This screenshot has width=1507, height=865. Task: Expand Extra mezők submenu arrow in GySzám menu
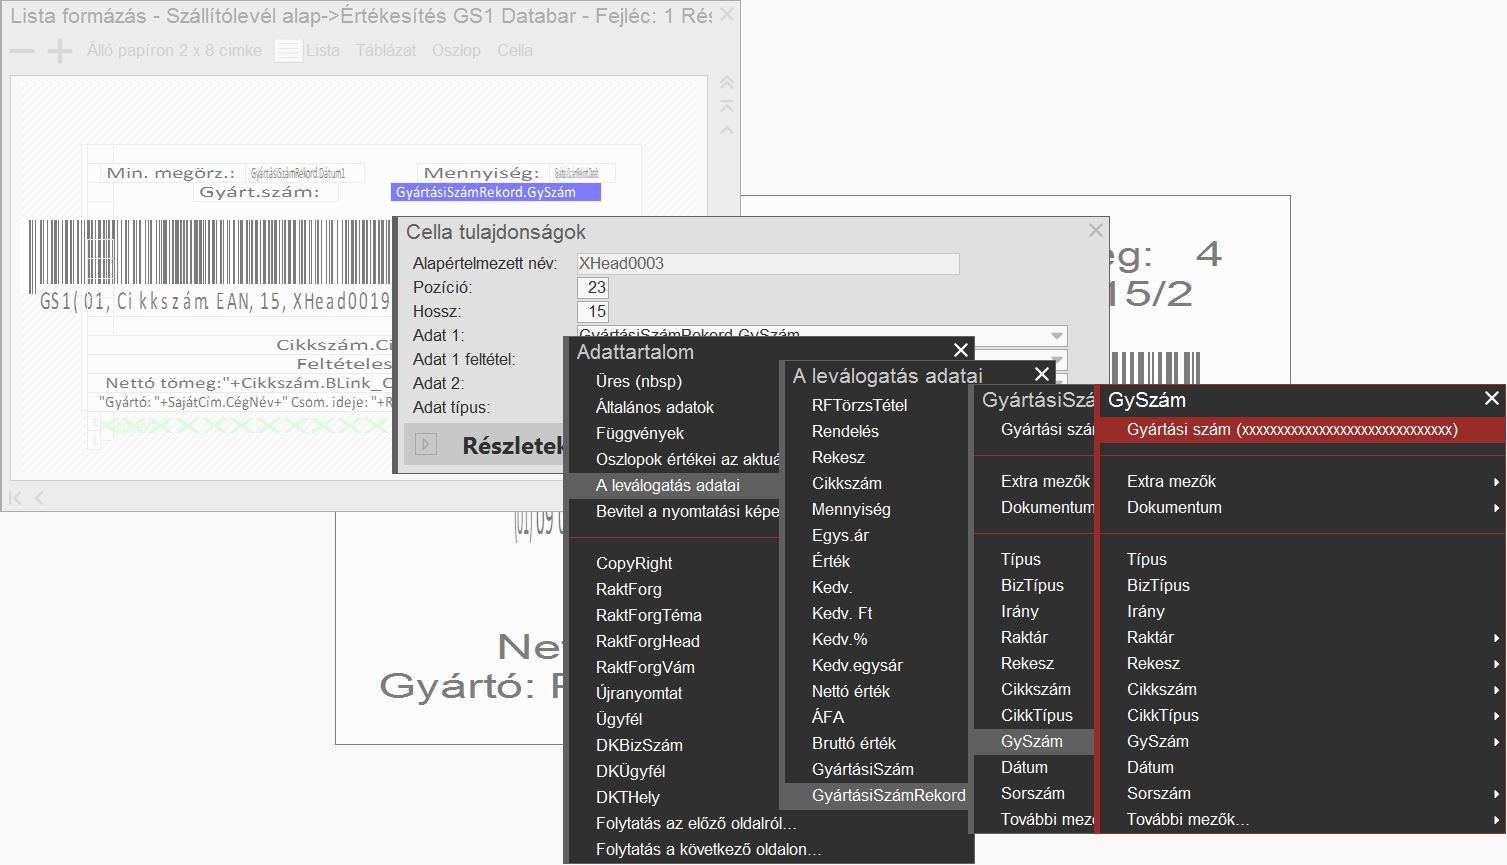point(1496,482)
